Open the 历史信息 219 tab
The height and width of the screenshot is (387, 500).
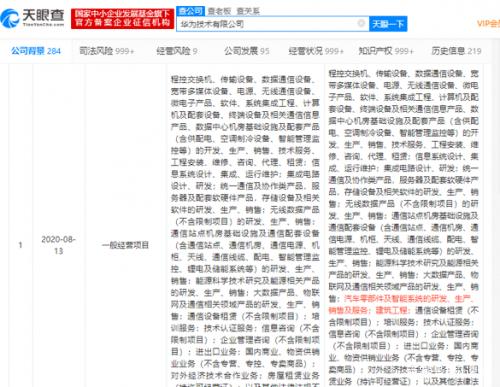coord(456,51)
